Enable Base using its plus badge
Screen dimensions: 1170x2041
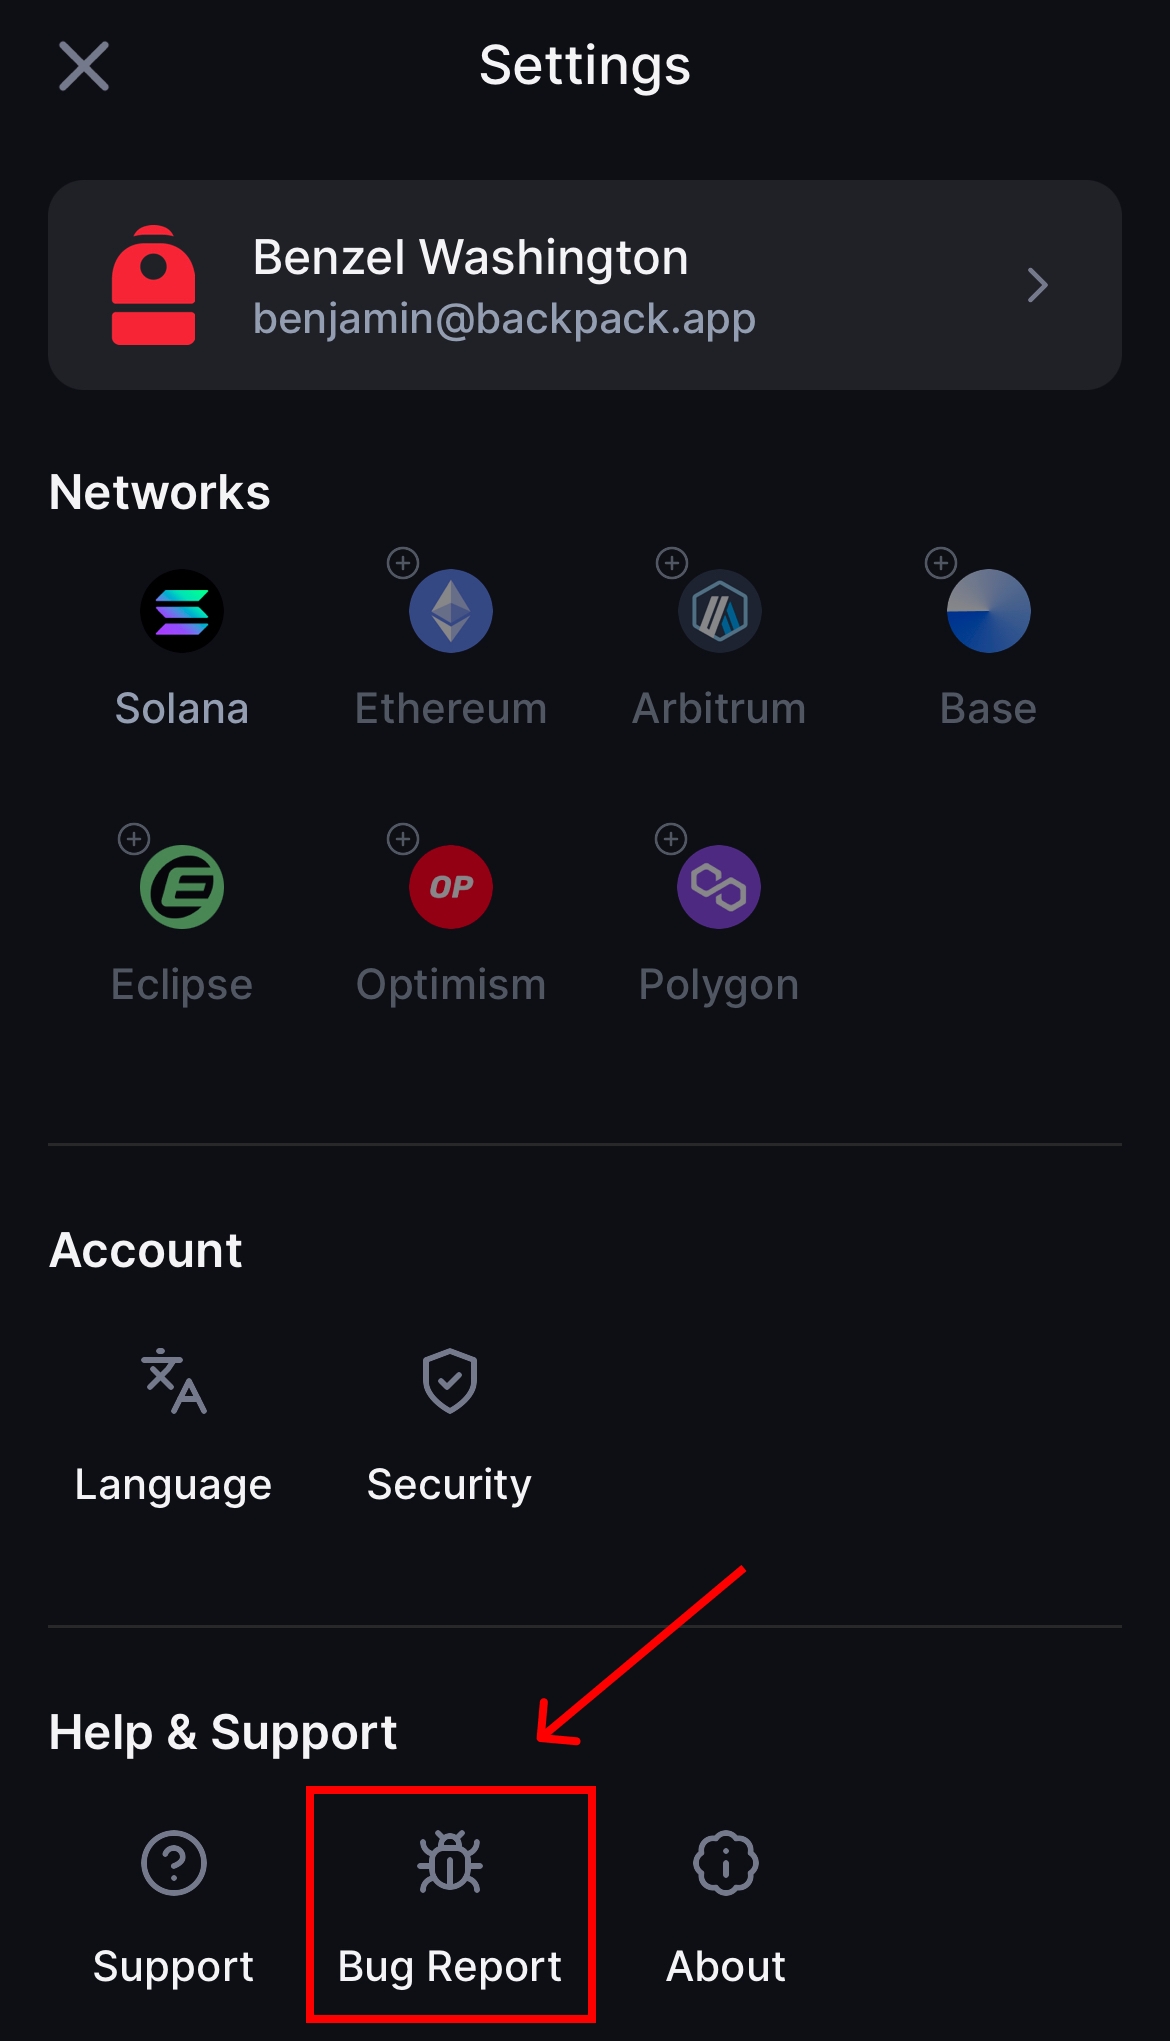(941, 563)
